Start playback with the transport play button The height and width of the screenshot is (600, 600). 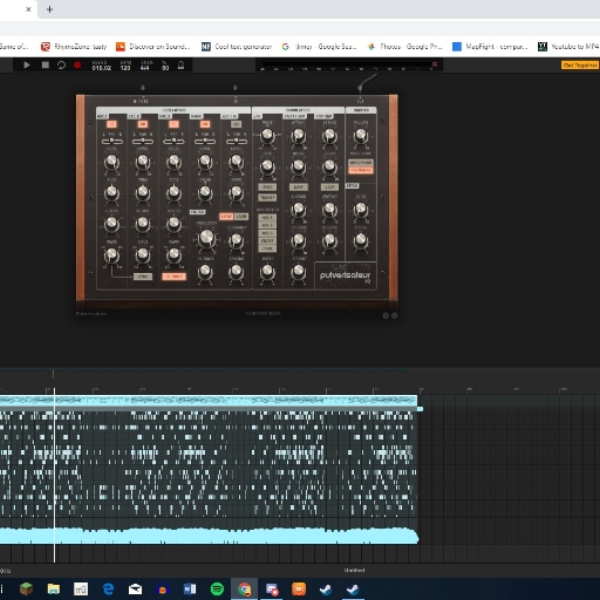[x=26, y=65]
